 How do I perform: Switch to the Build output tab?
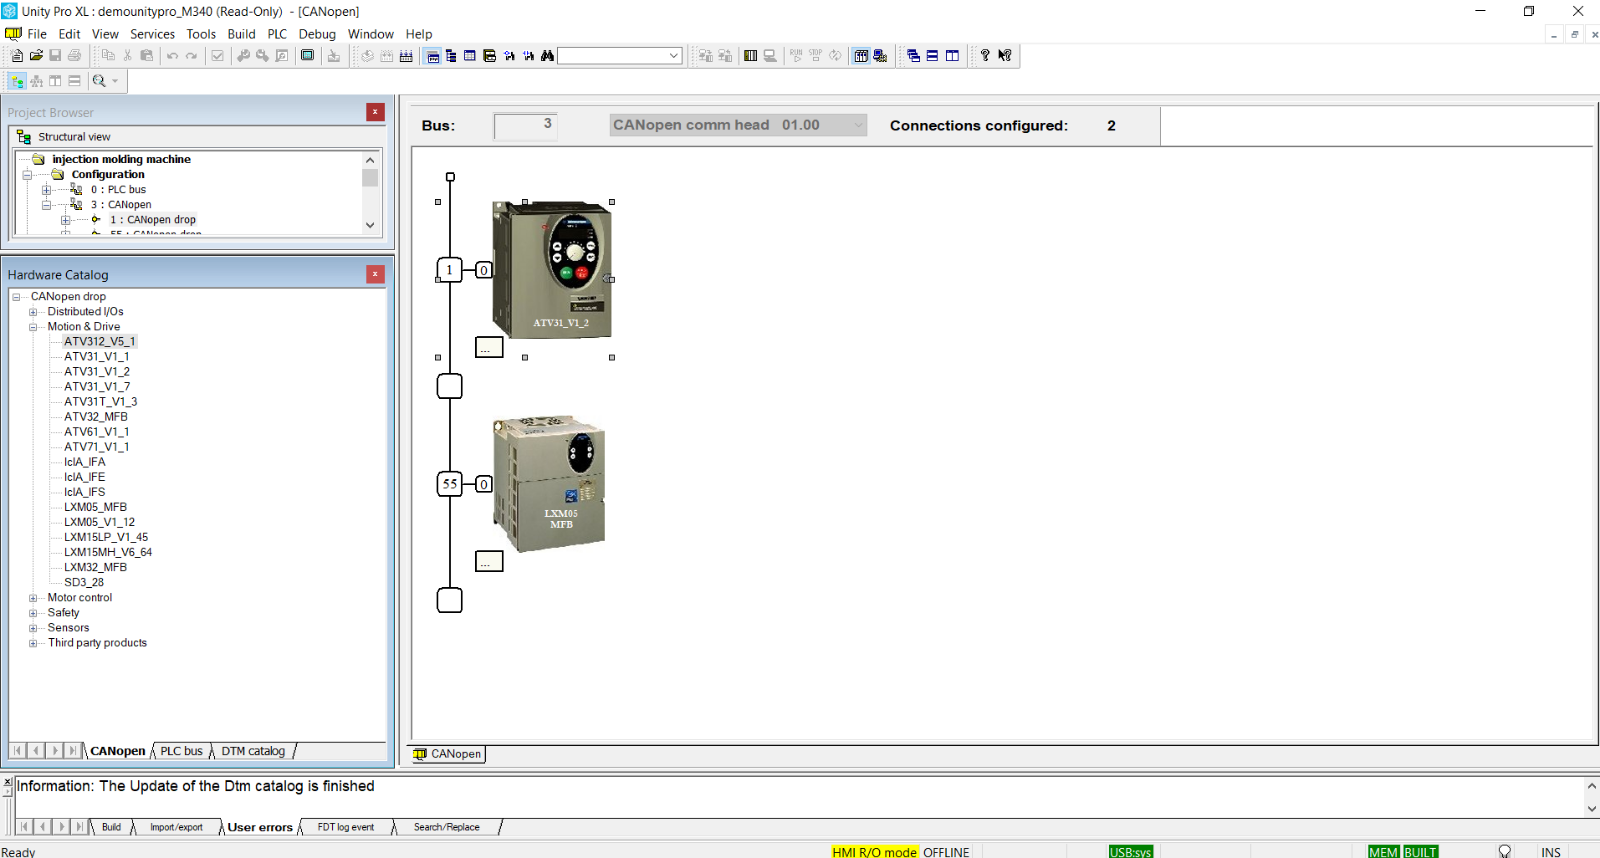click(x=111, y=827)
